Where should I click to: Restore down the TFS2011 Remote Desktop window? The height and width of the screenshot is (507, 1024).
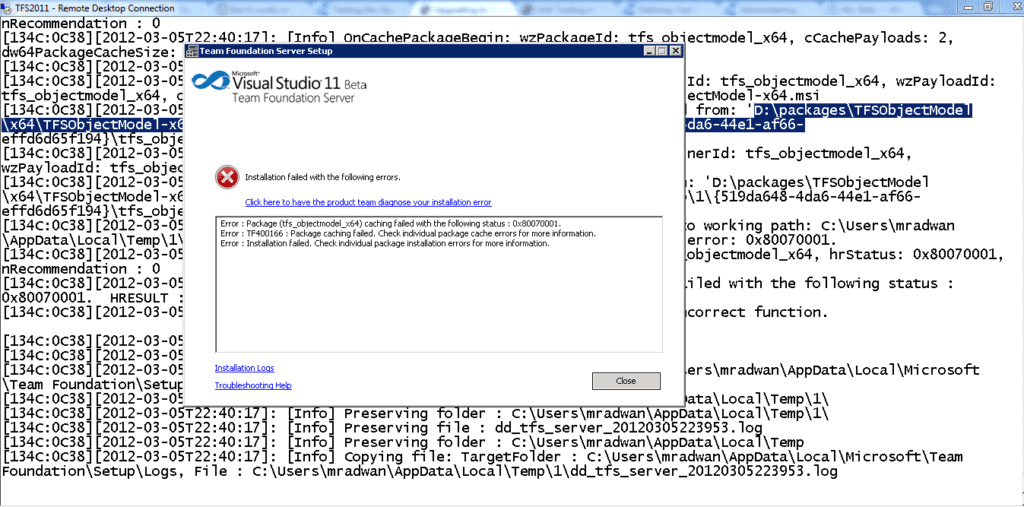click(x=989, y=7)
